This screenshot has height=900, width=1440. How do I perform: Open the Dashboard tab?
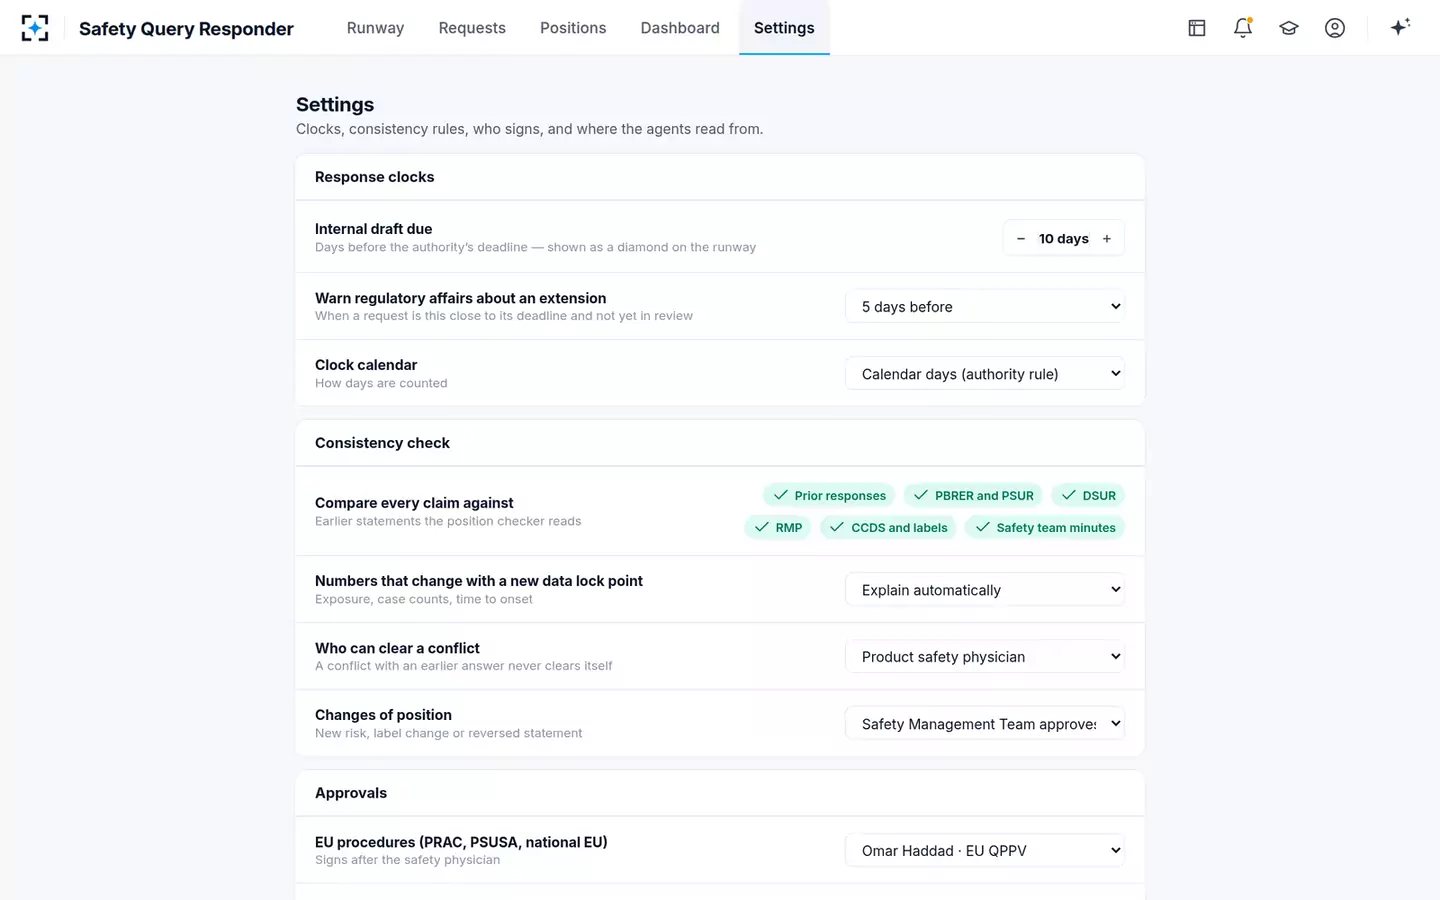click(680, 28)
